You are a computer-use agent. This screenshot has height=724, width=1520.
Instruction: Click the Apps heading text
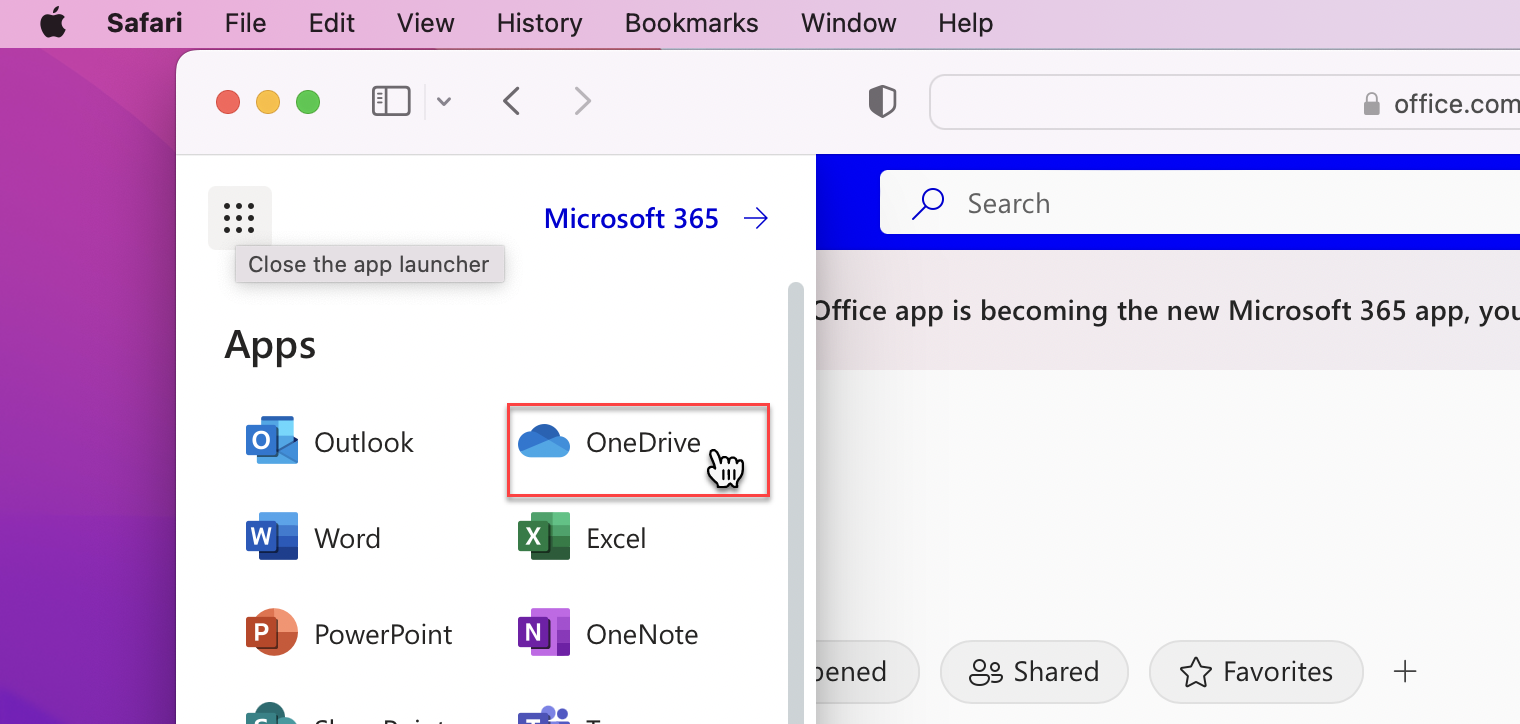[x=270, y=345]
